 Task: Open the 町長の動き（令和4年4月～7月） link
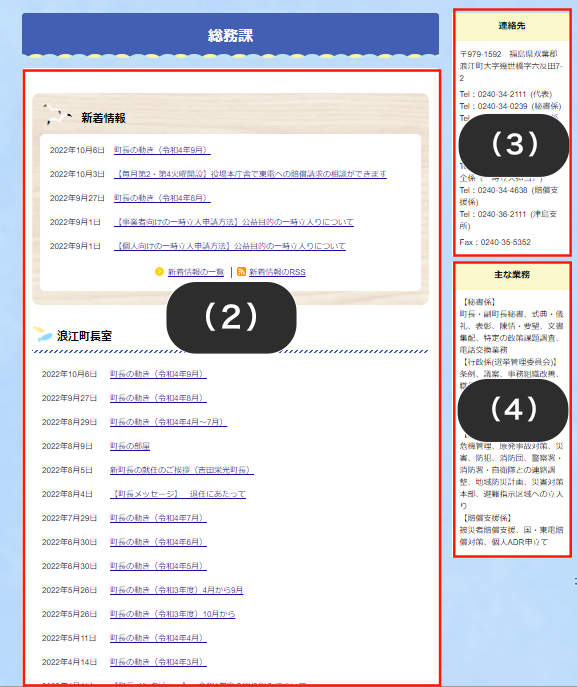(168, 422)
